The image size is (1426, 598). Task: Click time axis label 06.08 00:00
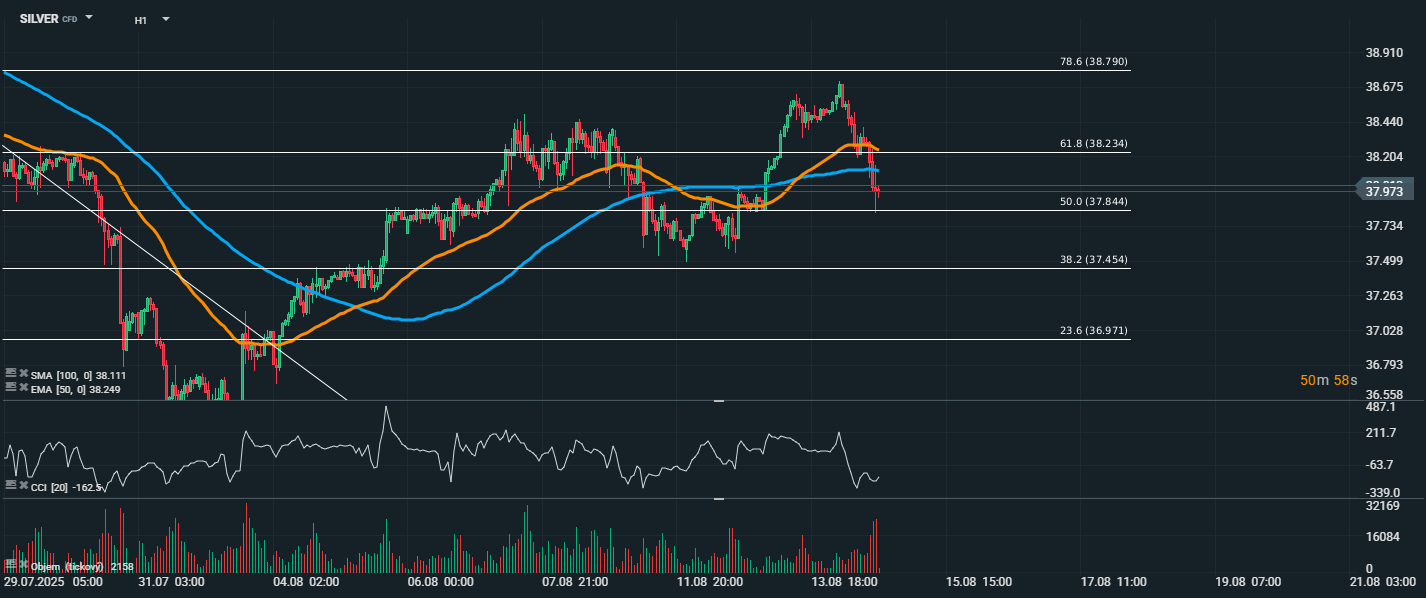[441, 581]
